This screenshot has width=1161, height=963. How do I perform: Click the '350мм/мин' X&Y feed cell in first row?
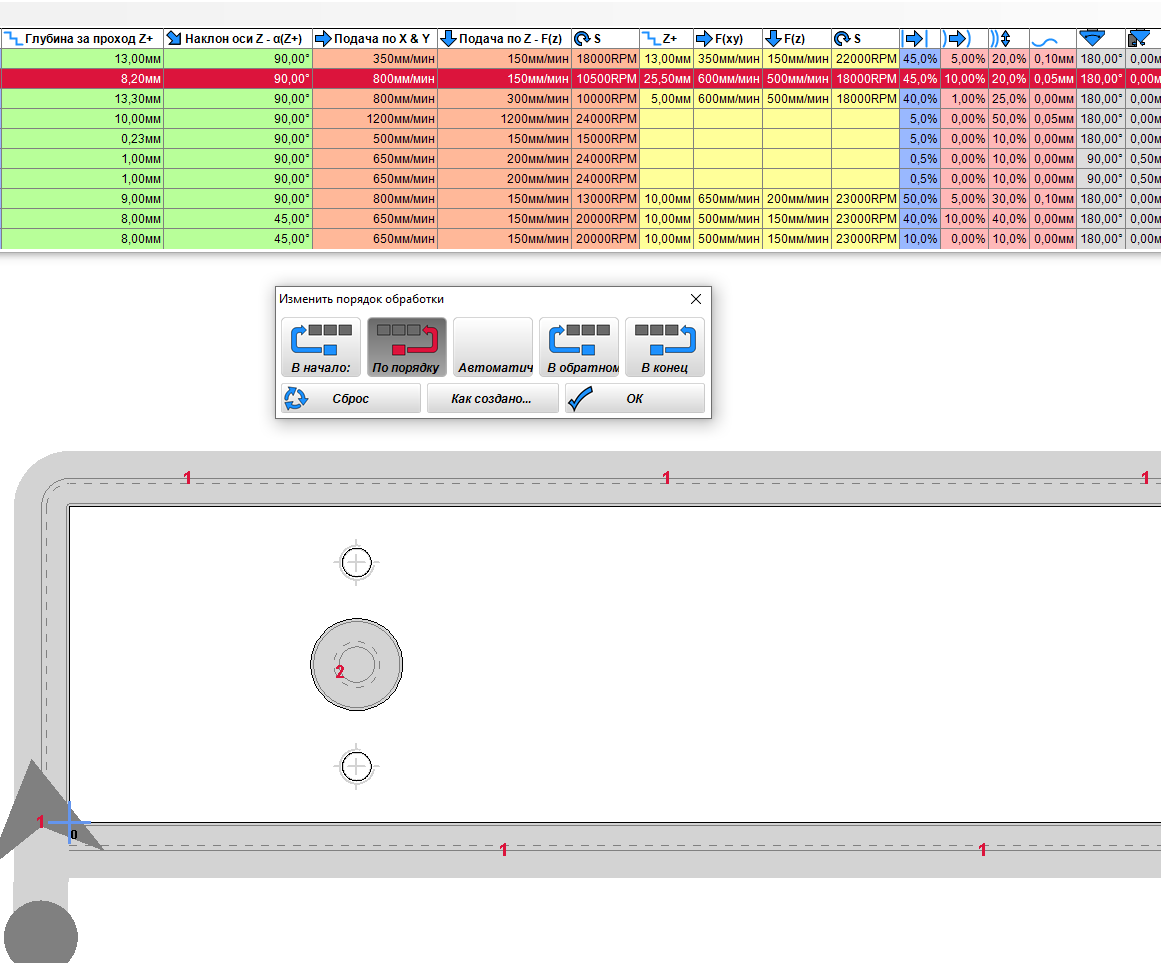[x=375, y=58]
